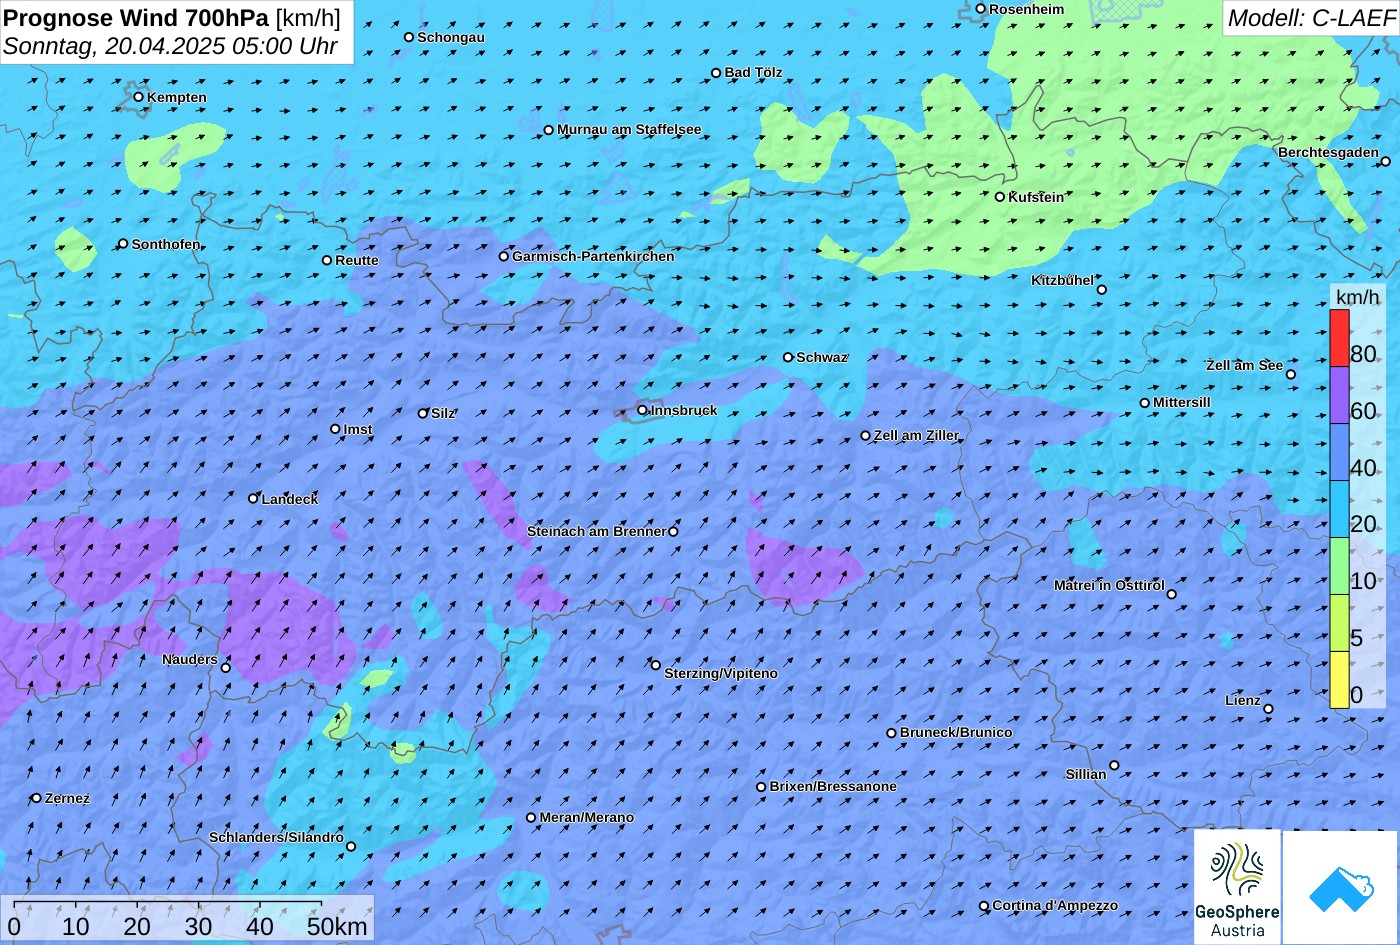Select the 'Schlanders/Silandro' label
Screen dimensions: 1400x945
point(276,837)
